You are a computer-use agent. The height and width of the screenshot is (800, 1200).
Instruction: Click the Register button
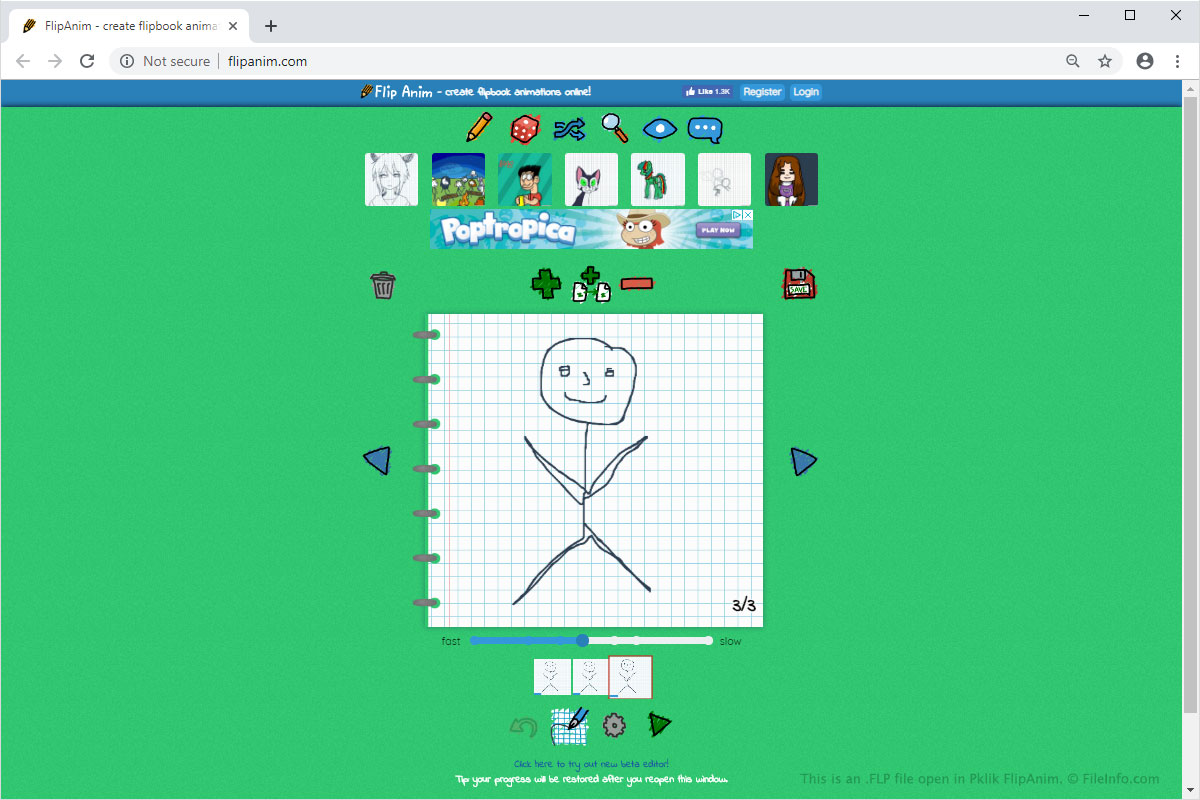coord(762,92)
